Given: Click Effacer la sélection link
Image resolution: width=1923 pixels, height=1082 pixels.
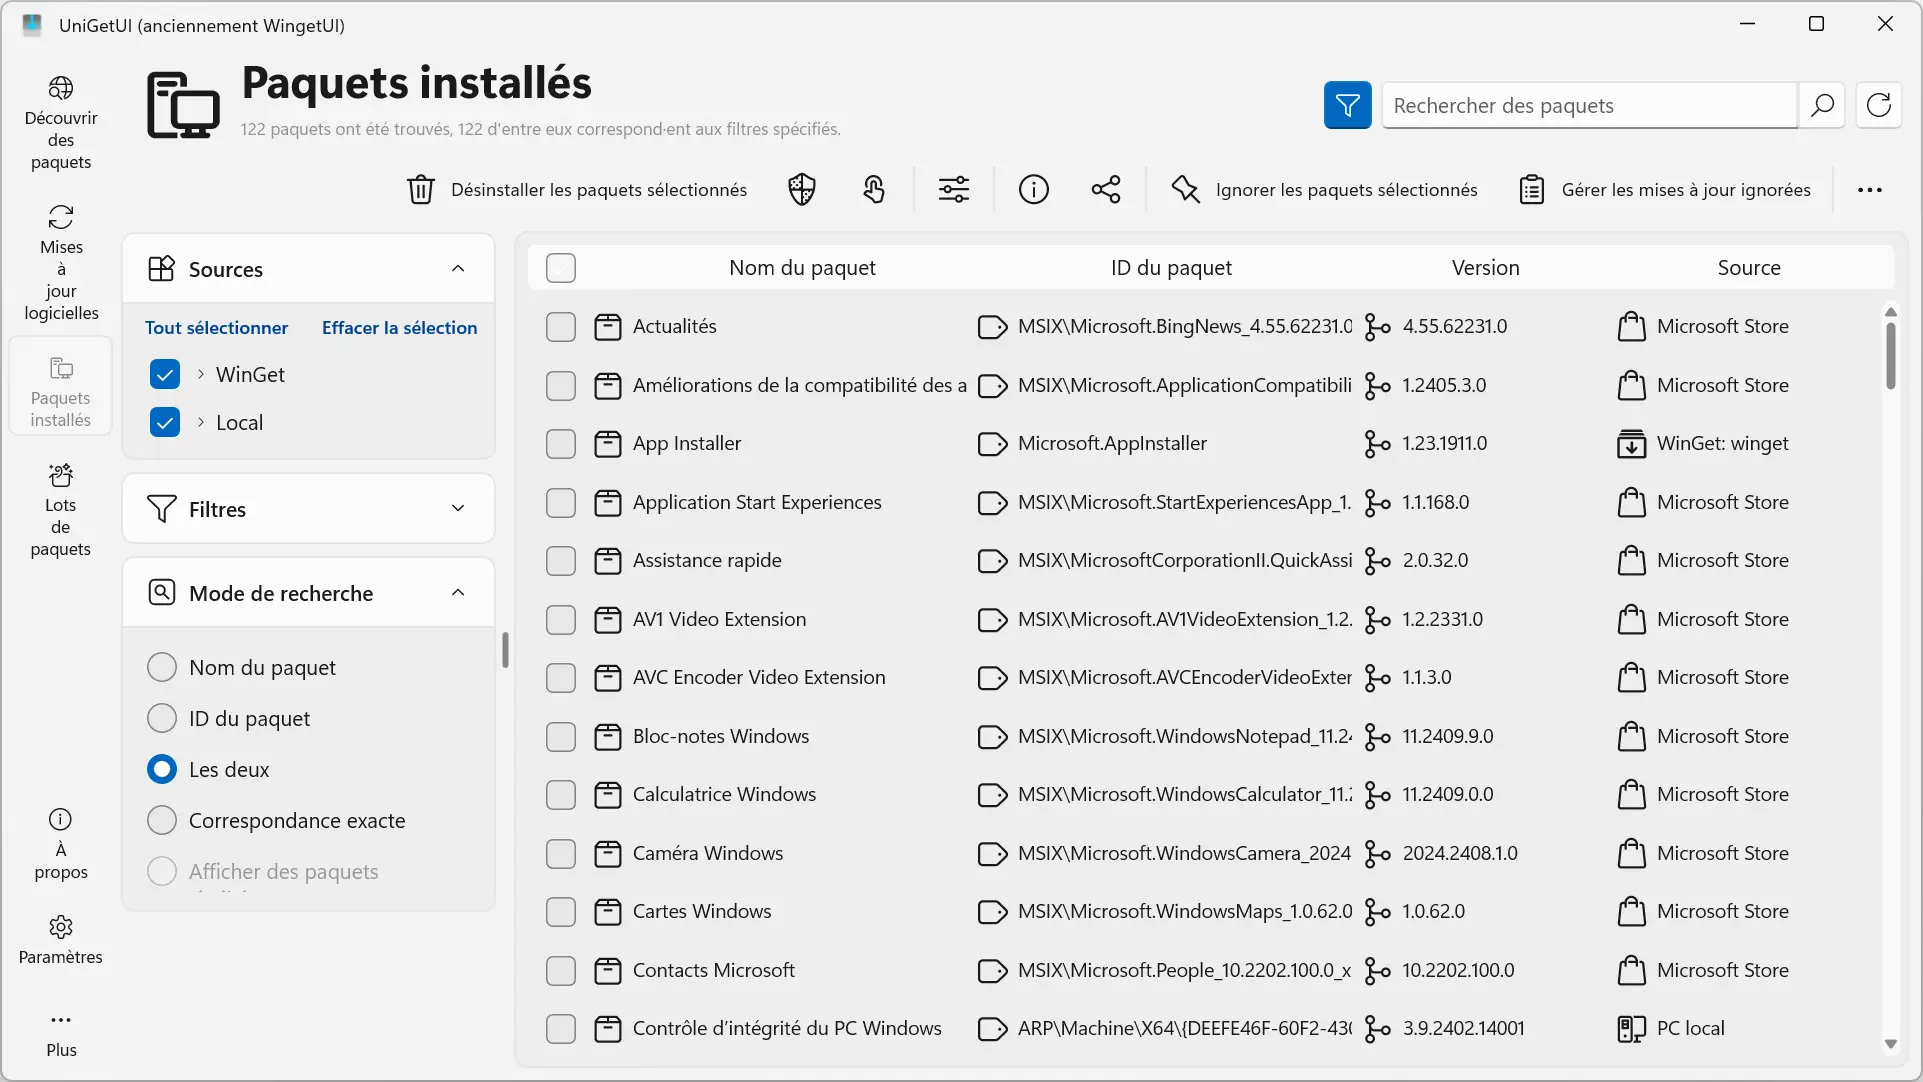Looking at the screenshot, I should click(x=399, y=327).
